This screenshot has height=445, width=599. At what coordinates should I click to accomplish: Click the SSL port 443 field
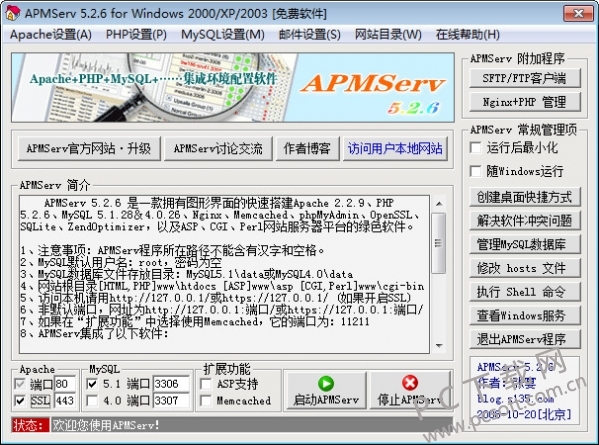coord(65,400)
